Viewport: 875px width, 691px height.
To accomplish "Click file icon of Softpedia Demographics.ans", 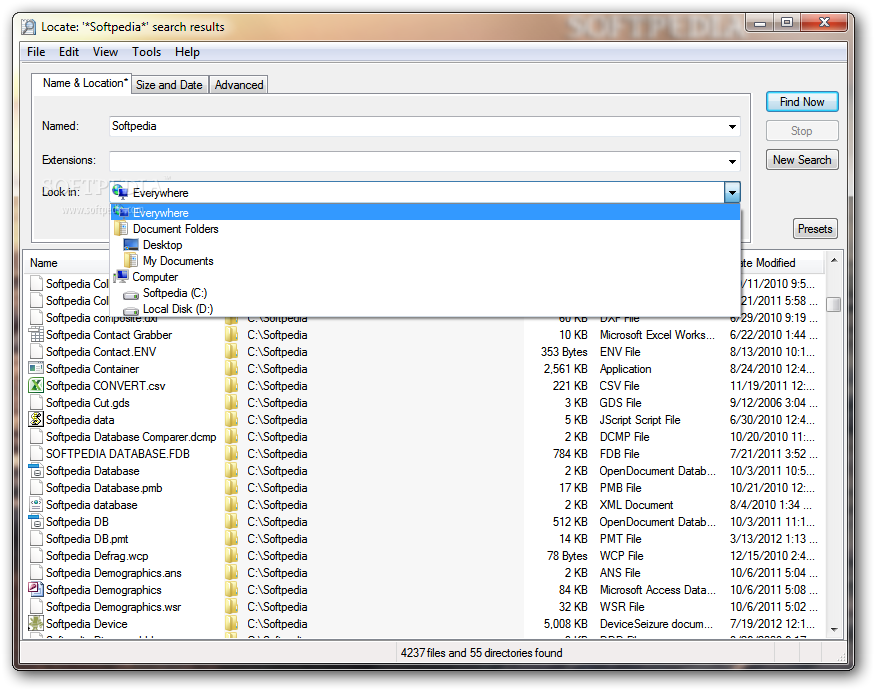I will tap(36, 573).
